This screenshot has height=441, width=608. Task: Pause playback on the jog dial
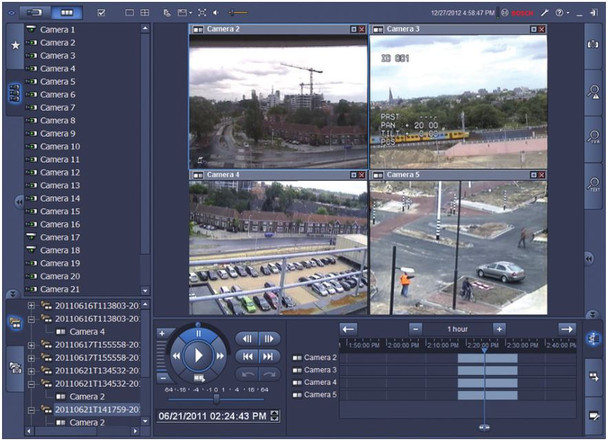198,333
